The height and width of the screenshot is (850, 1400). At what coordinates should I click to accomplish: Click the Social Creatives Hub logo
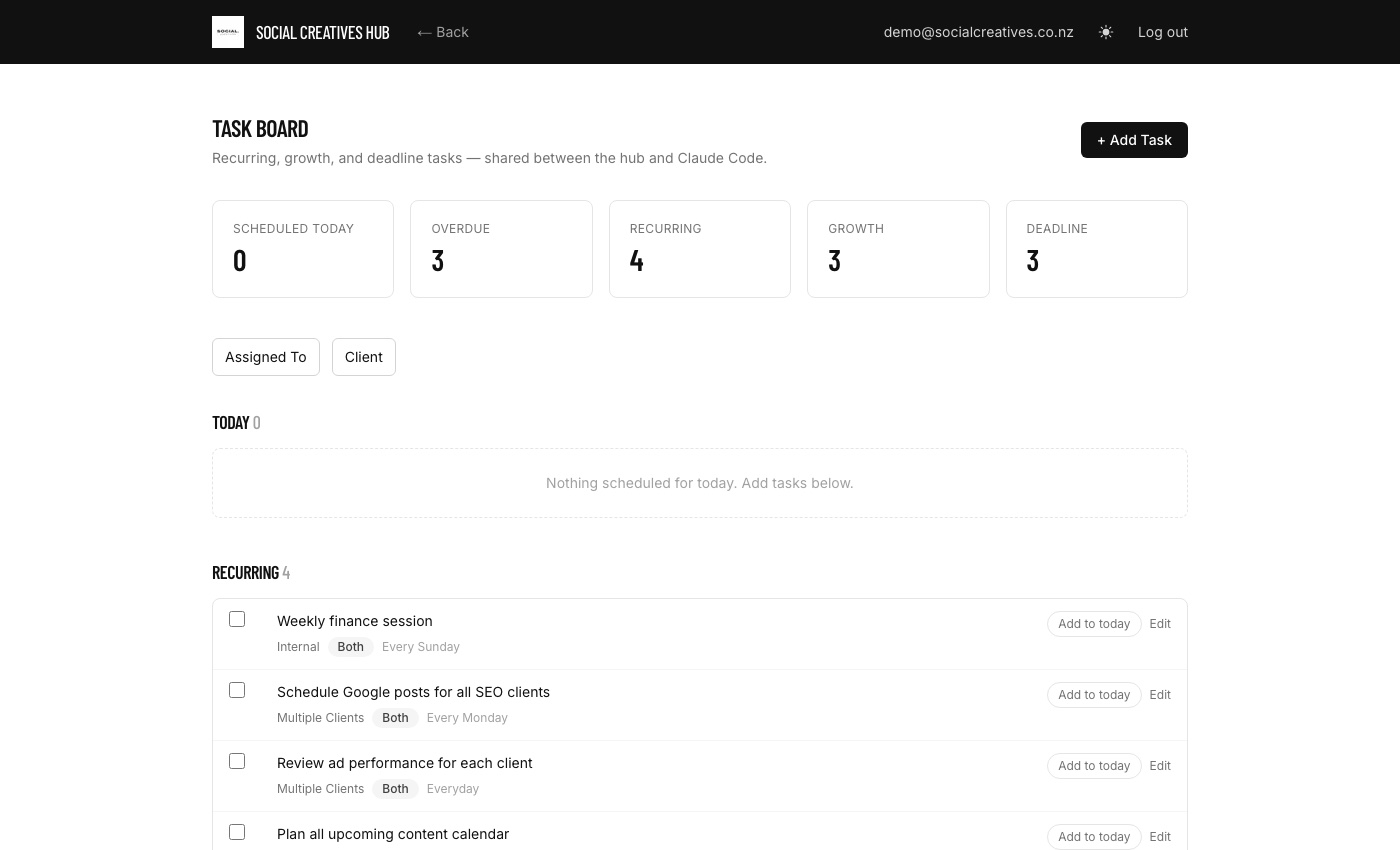pyautogui.click(x=228, y=32)
